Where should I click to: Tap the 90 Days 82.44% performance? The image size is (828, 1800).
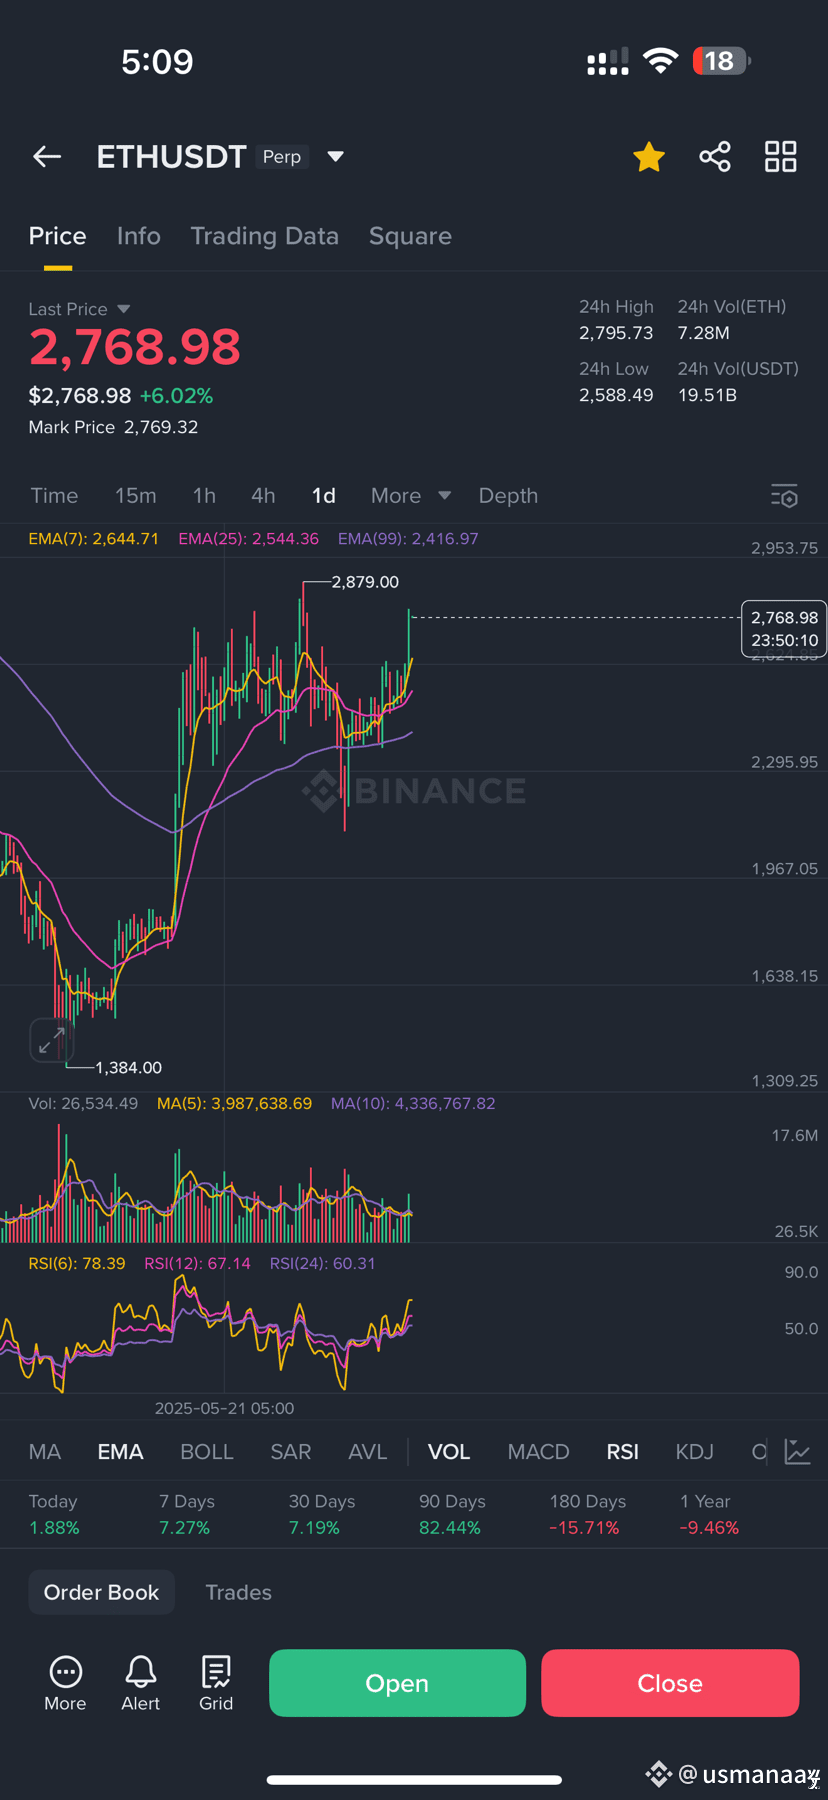tap(452, 1515)
